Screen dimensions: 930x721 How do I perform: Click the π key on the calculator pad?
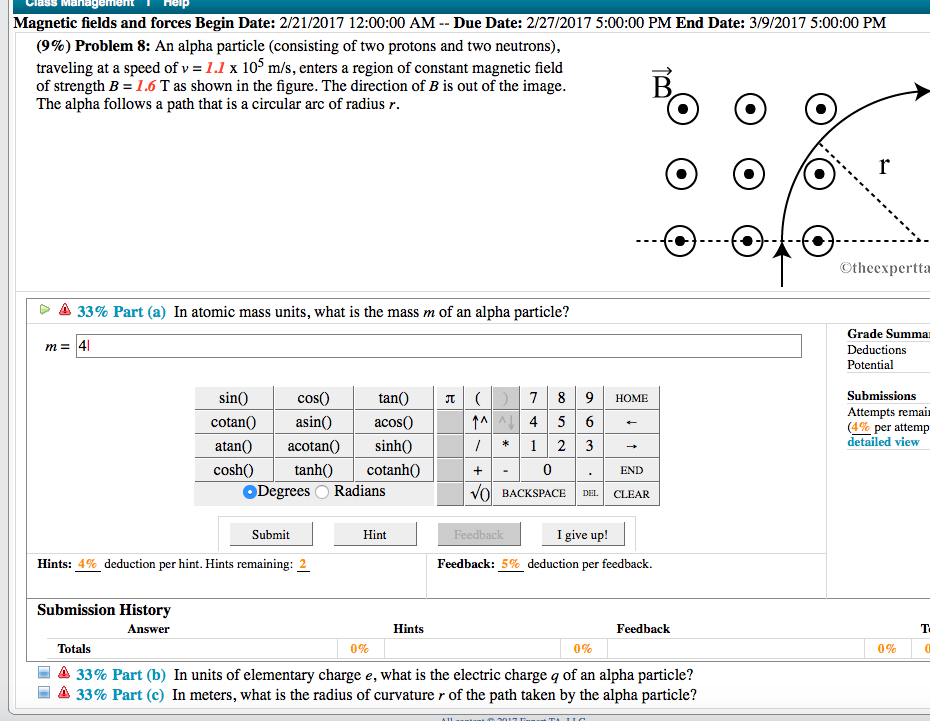[x=450, y=397]
